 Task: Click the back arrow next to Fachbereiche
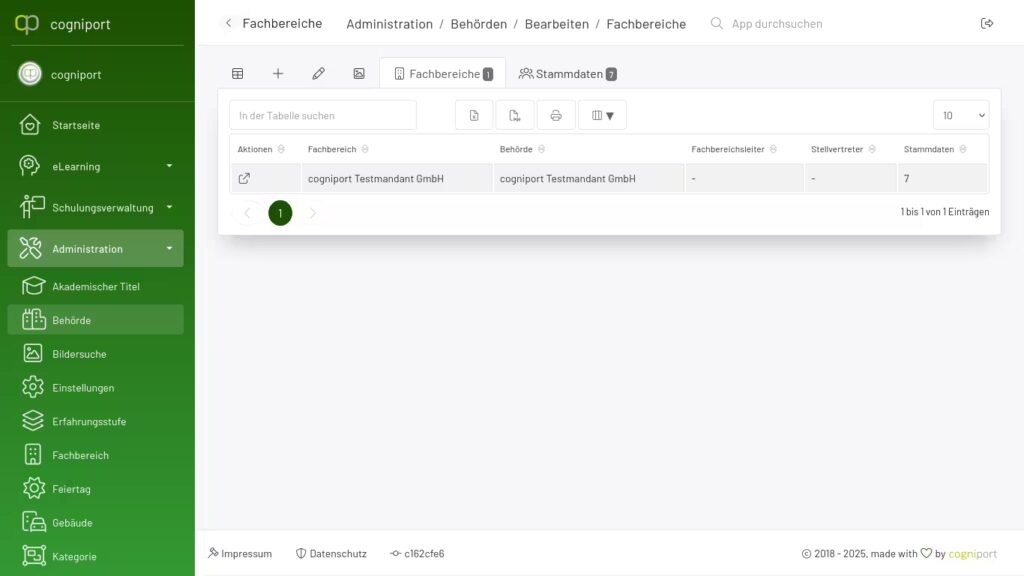pos(229,24)
